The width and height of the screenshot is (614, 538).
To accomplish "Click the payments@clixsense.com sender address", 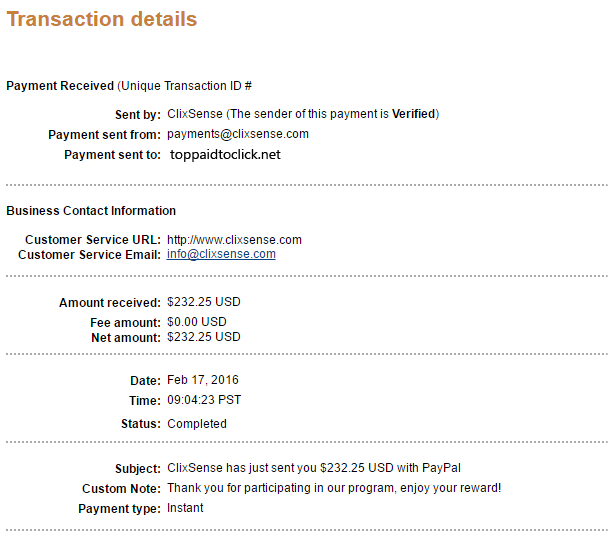I will tap(237, 134).
